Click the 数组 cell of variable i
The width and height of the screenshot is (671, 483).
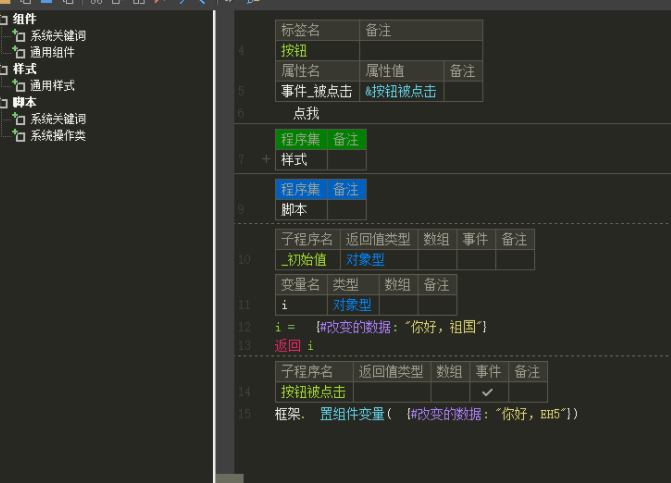[398, 305]
